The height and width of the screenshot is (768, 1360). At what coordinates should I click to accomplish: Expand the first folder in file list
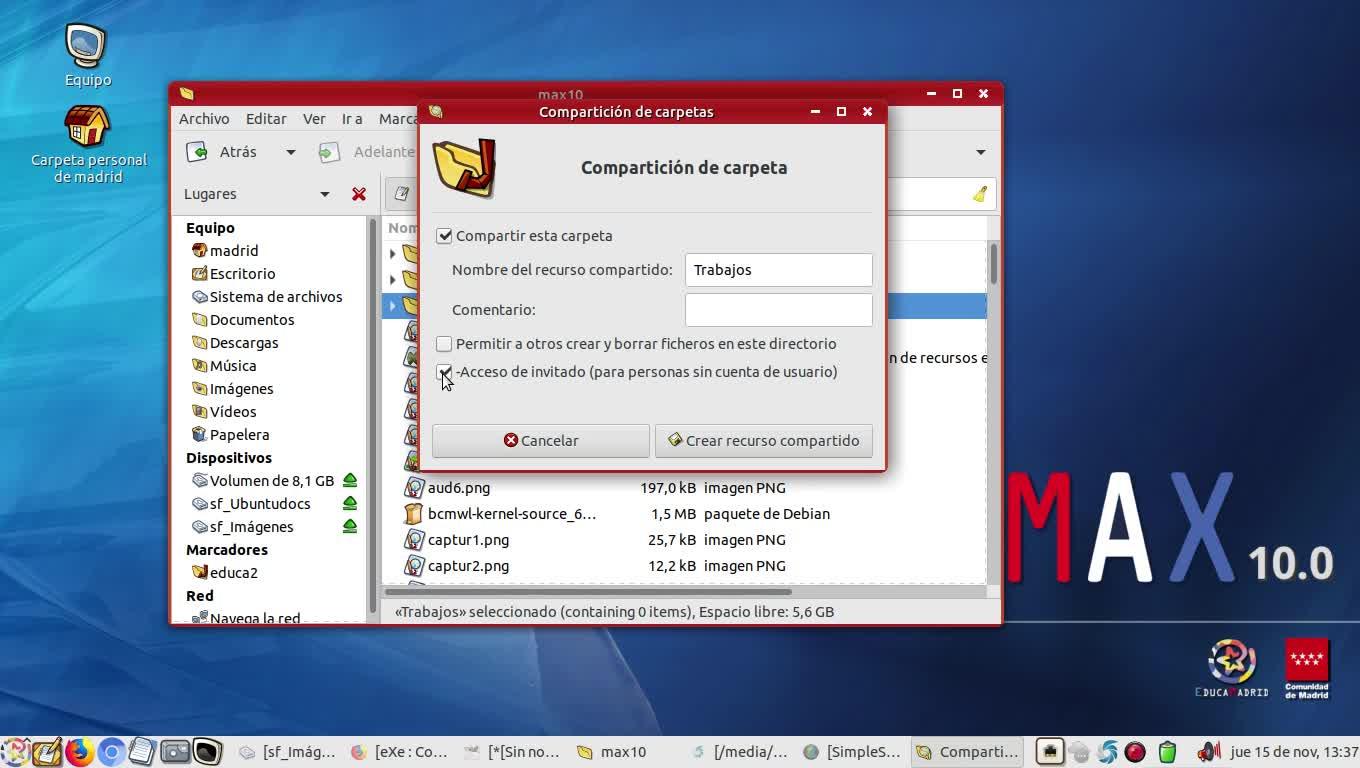pyautogui.click(x=393, y=254)
